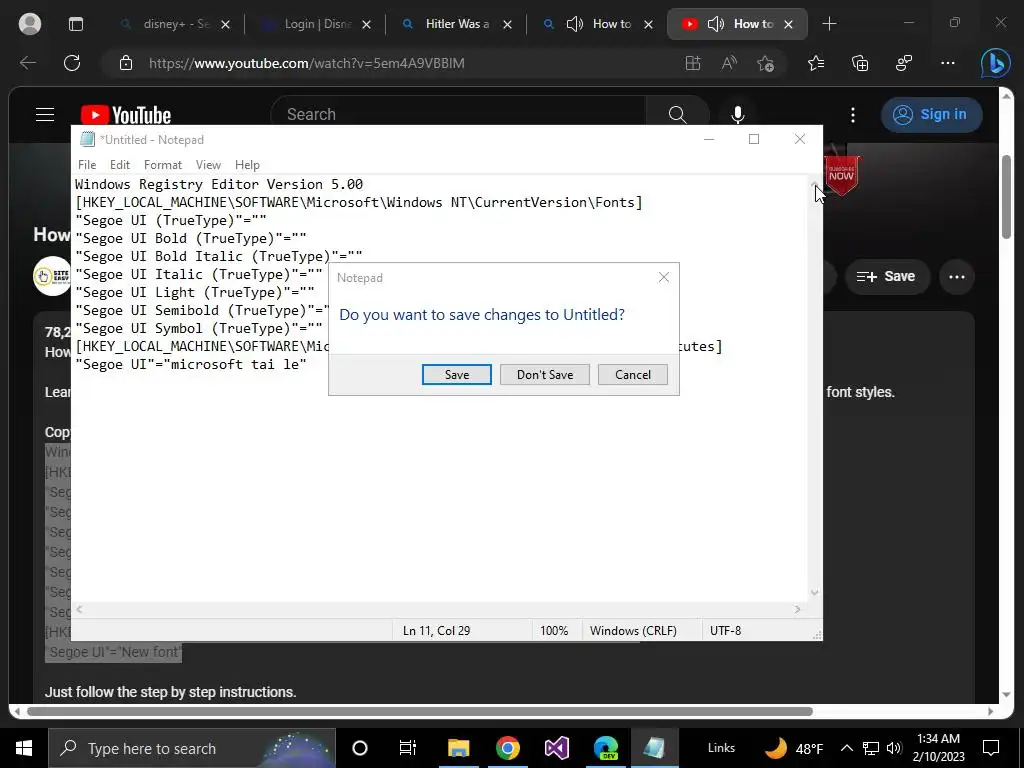
Task: Open the Collections icon
Action: [x=860, y=63]
